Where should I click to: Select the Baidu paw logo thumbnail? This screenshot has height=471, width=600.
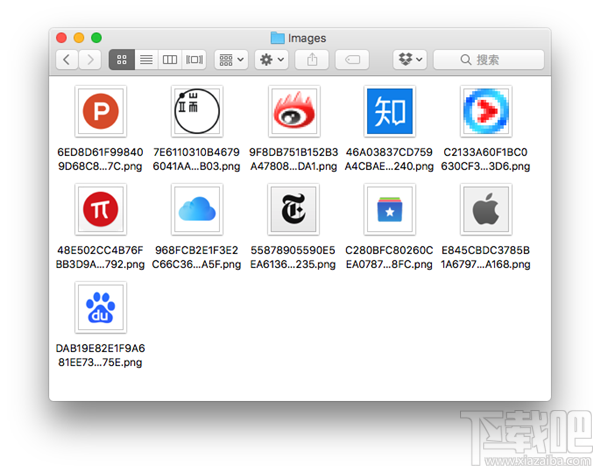101,307
